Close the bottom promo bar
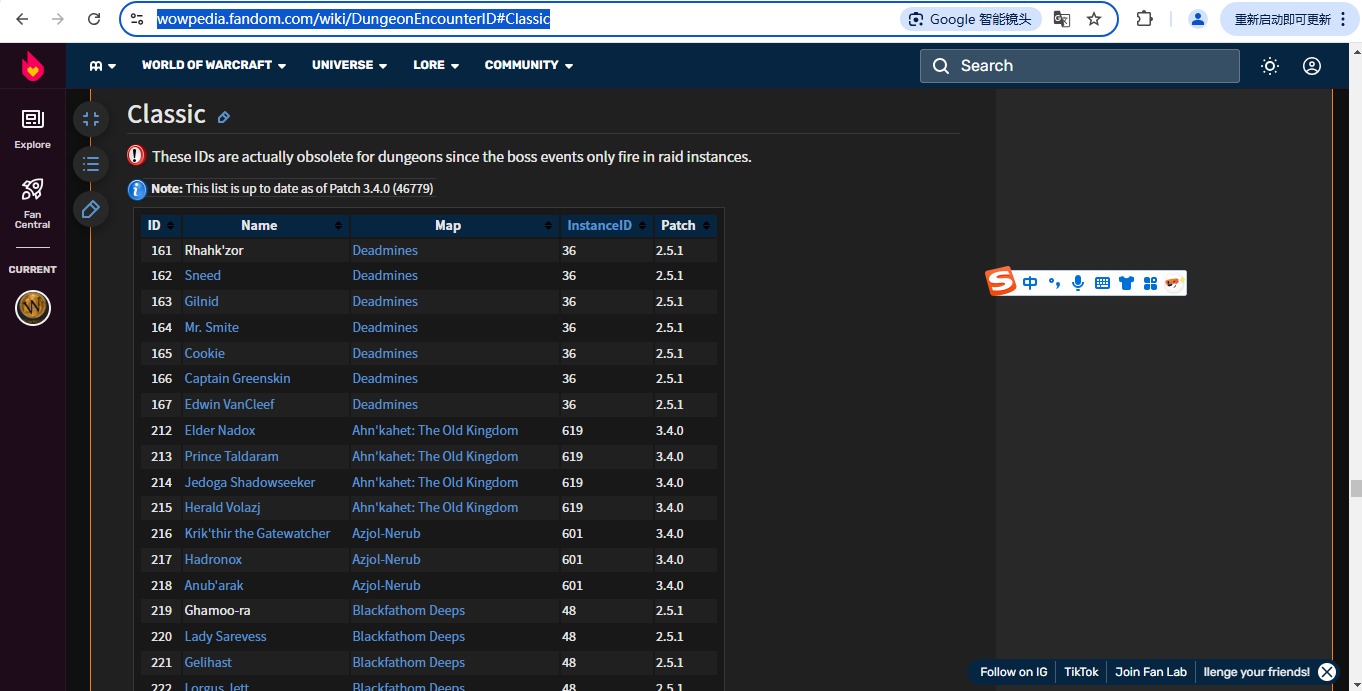1362x691 pixels. (x=1327, y=672)
